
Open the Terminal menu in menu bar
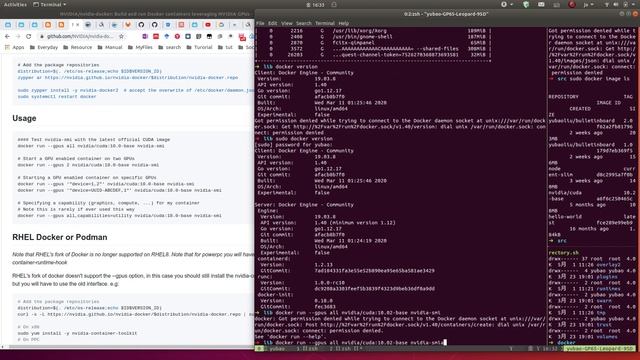325,23
